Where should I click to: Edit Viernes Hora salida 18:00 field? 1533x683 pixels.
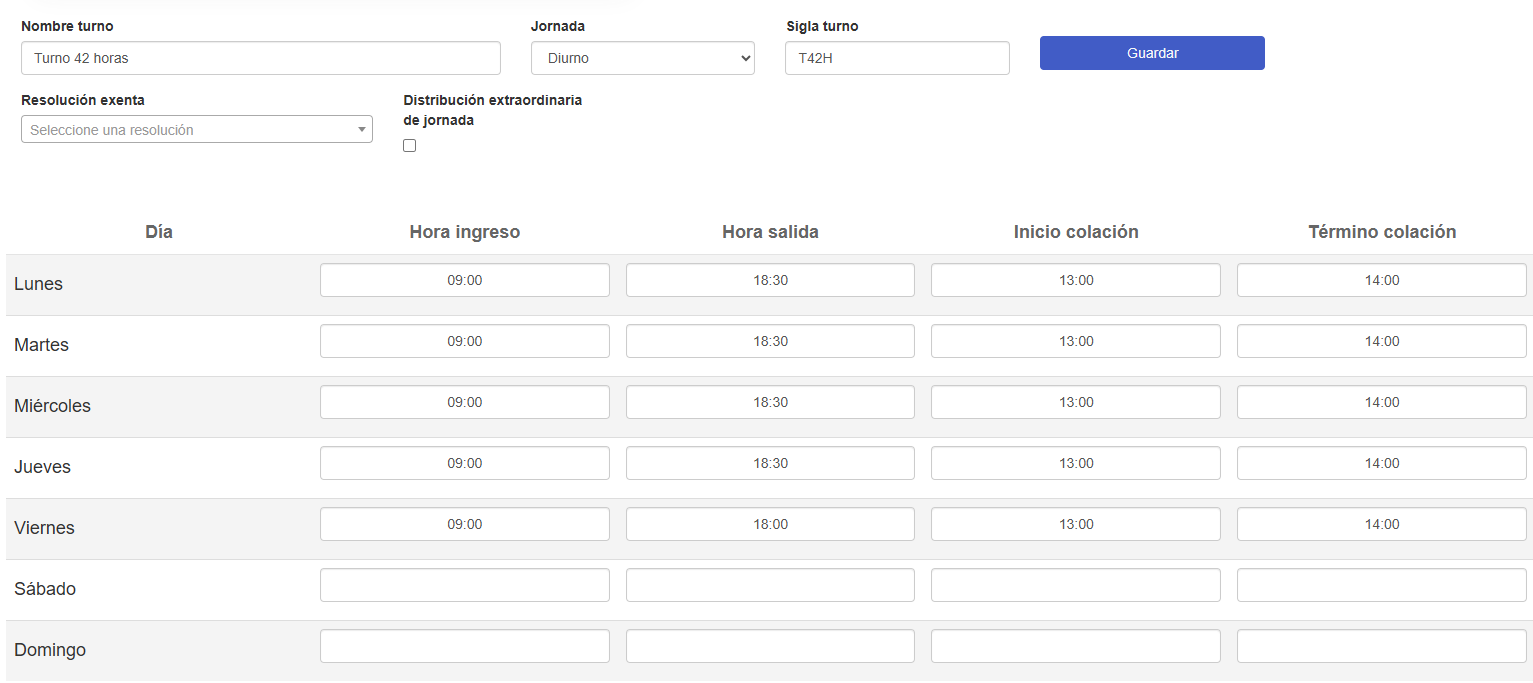(770, 525)
